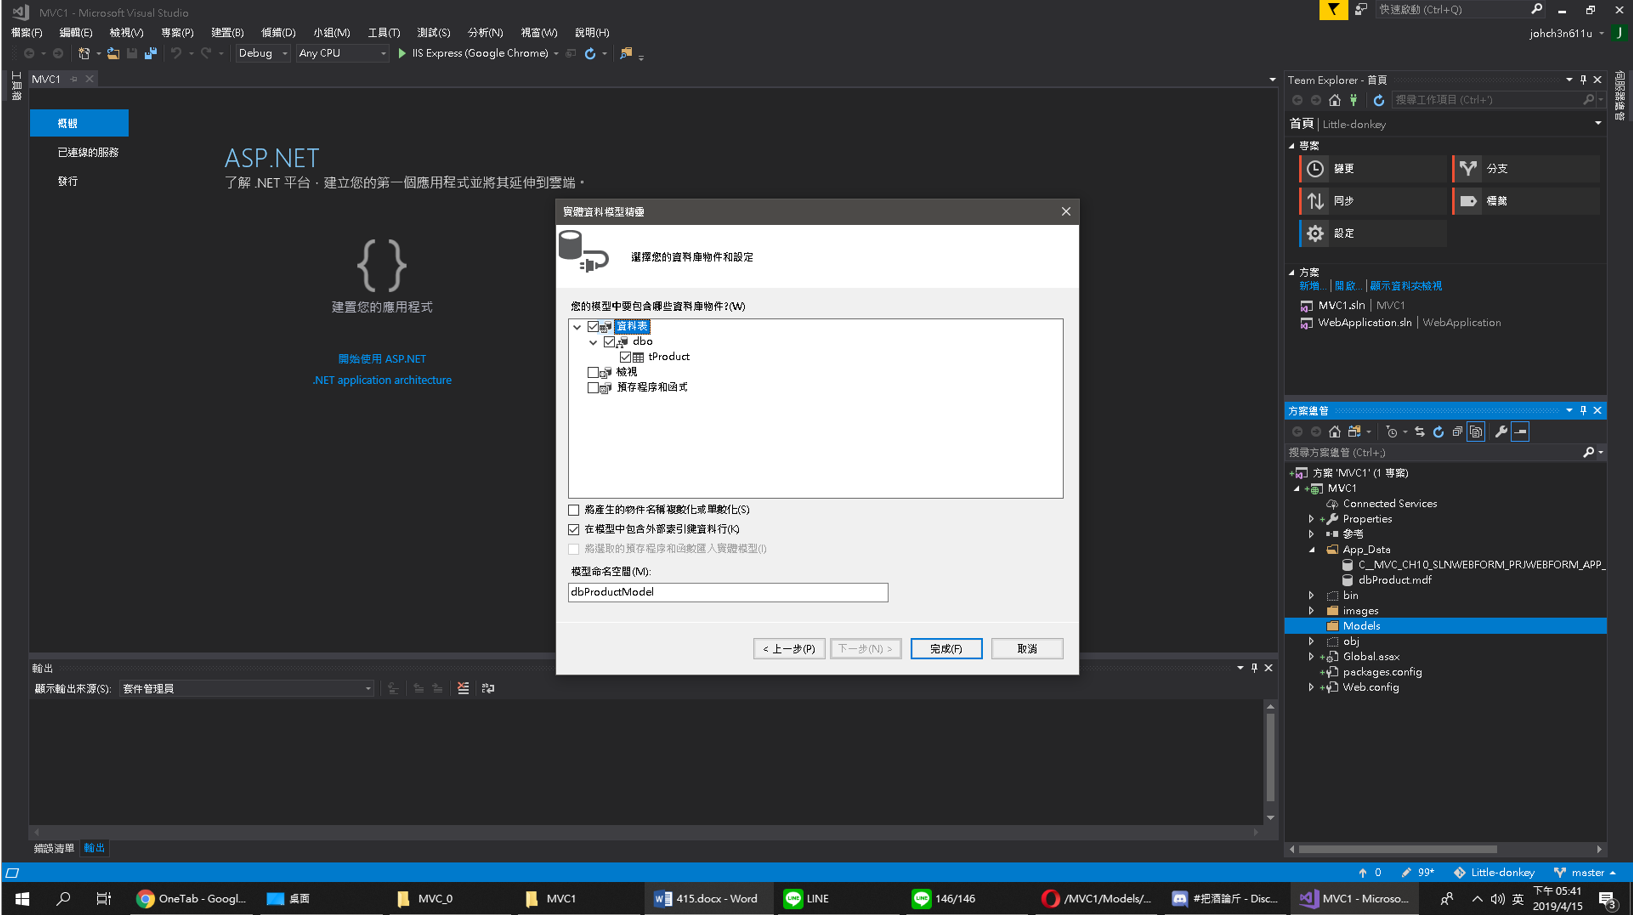
Task: Uncheck include foreign key columns option
Action: (x=574, y=529)
